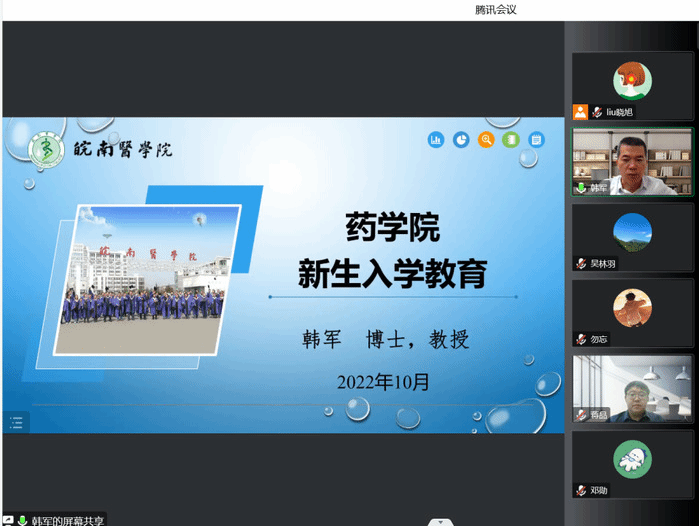The image size is (699, 526).
Task: Click the host badge beside liu晓旭
Action: [x=580, y=112]
